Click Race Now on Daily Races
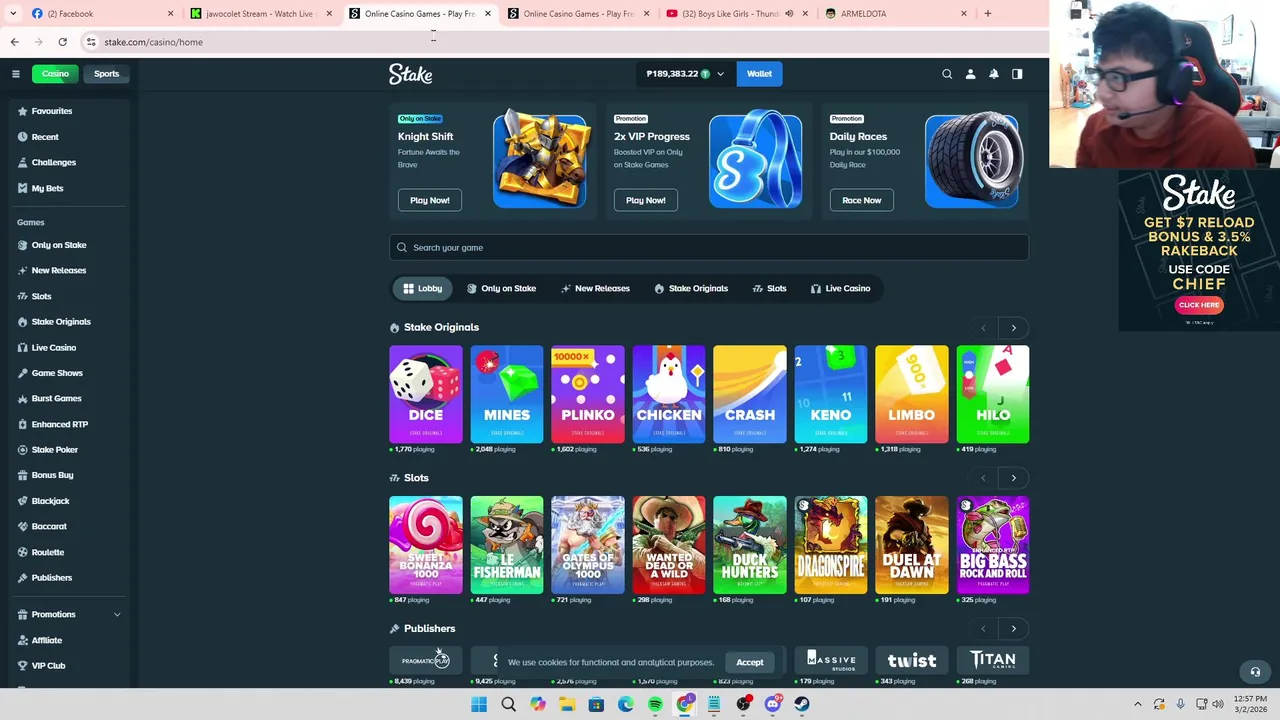This screenshot has width=1280, height=720. (862, 200)
